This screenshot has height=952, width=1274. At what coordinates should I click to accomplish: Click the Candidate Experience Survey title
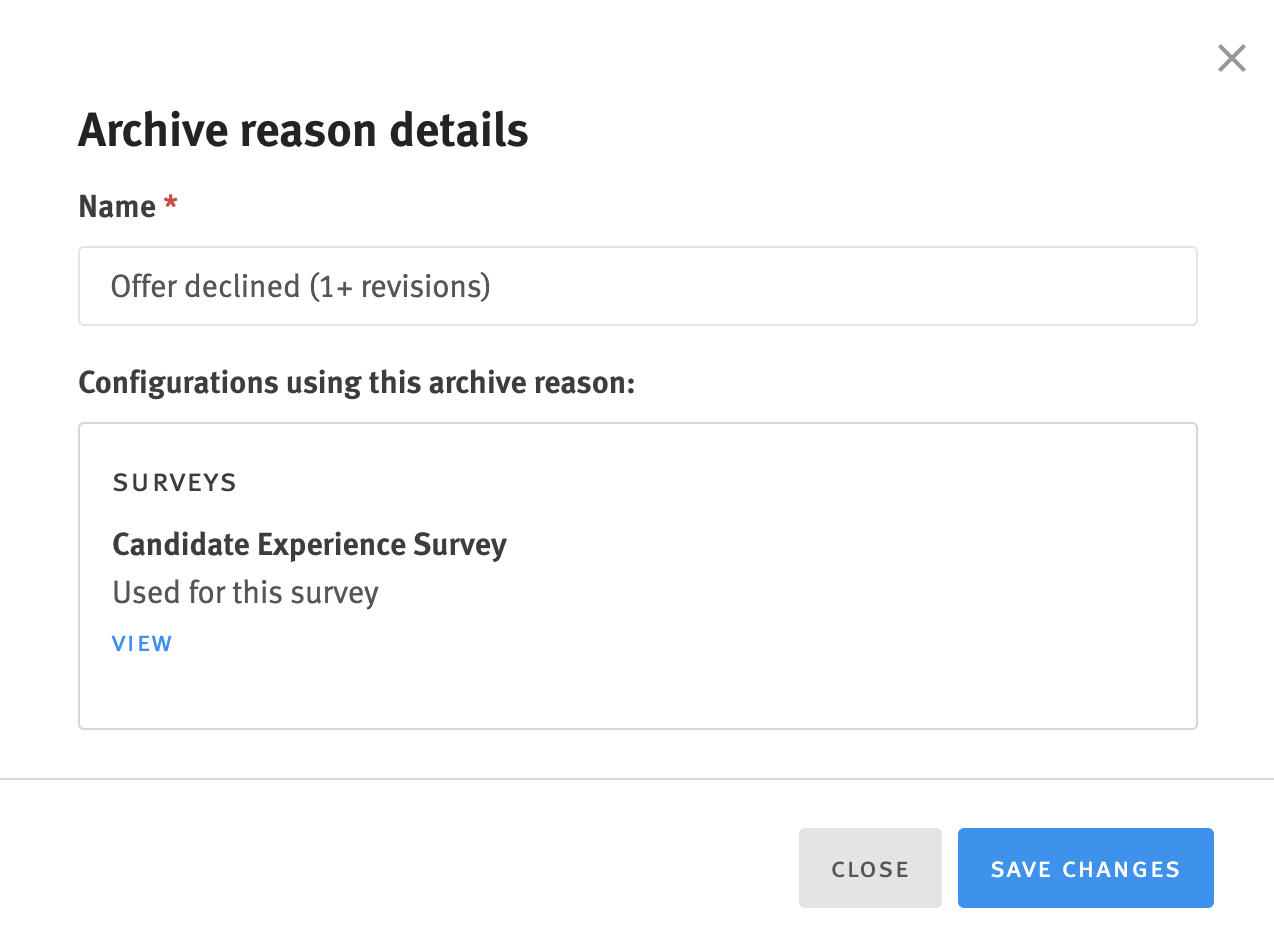tap(309, 544)
